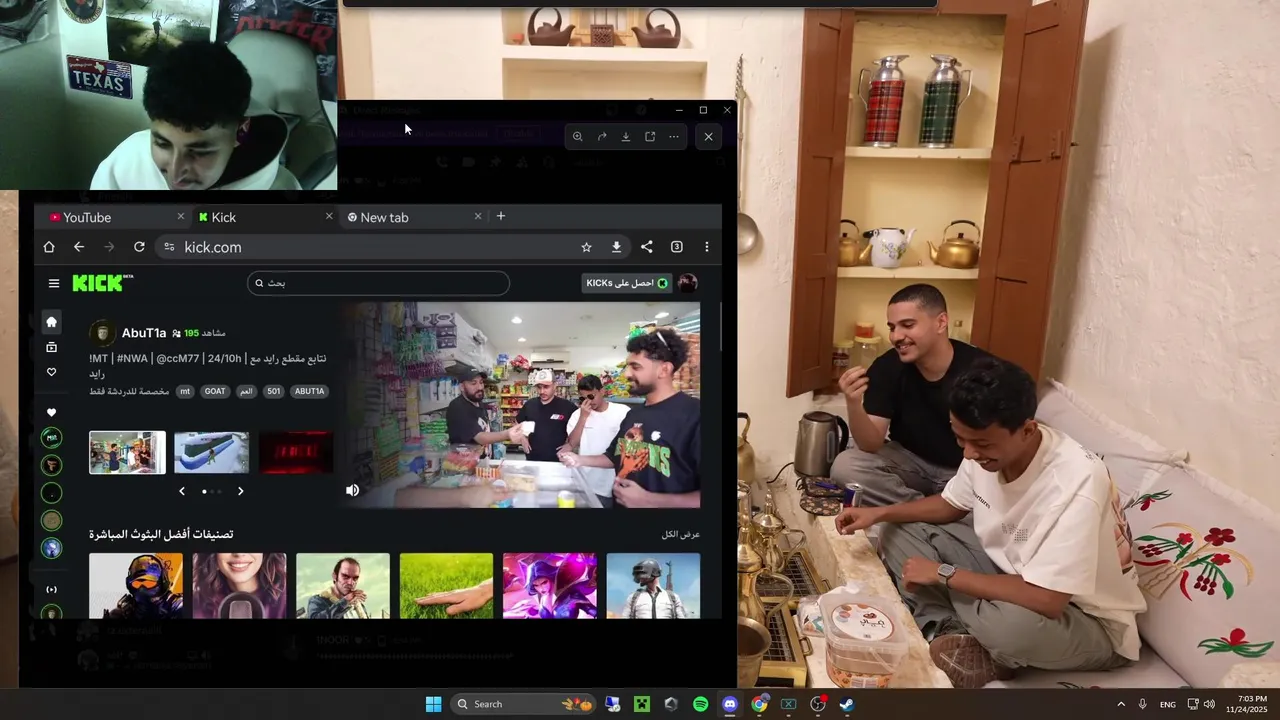The height and width of the screenshot is (720, 1280).
Task: Open the first followed channel avatar in sidebar
Action: pyautogui.click(x=51, y=437)
